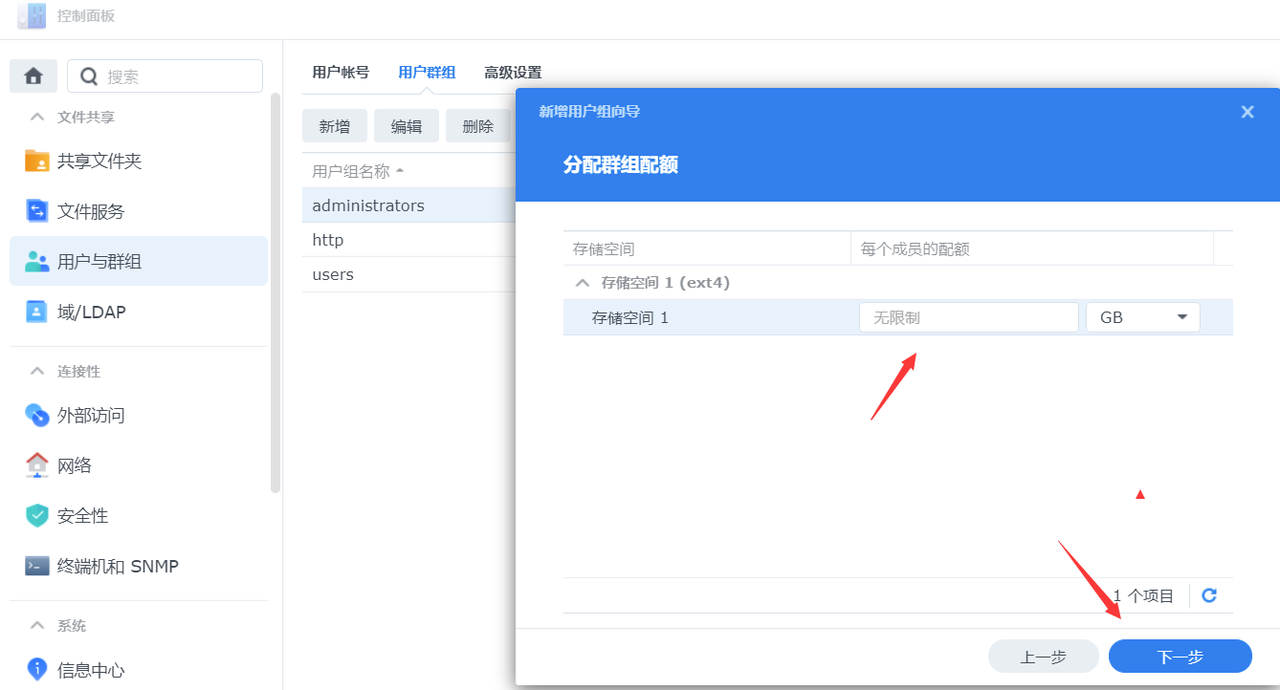This screenshot has height=690, width=1280.
Task: Switch to 用户帐号 tab
Action: 340,72
